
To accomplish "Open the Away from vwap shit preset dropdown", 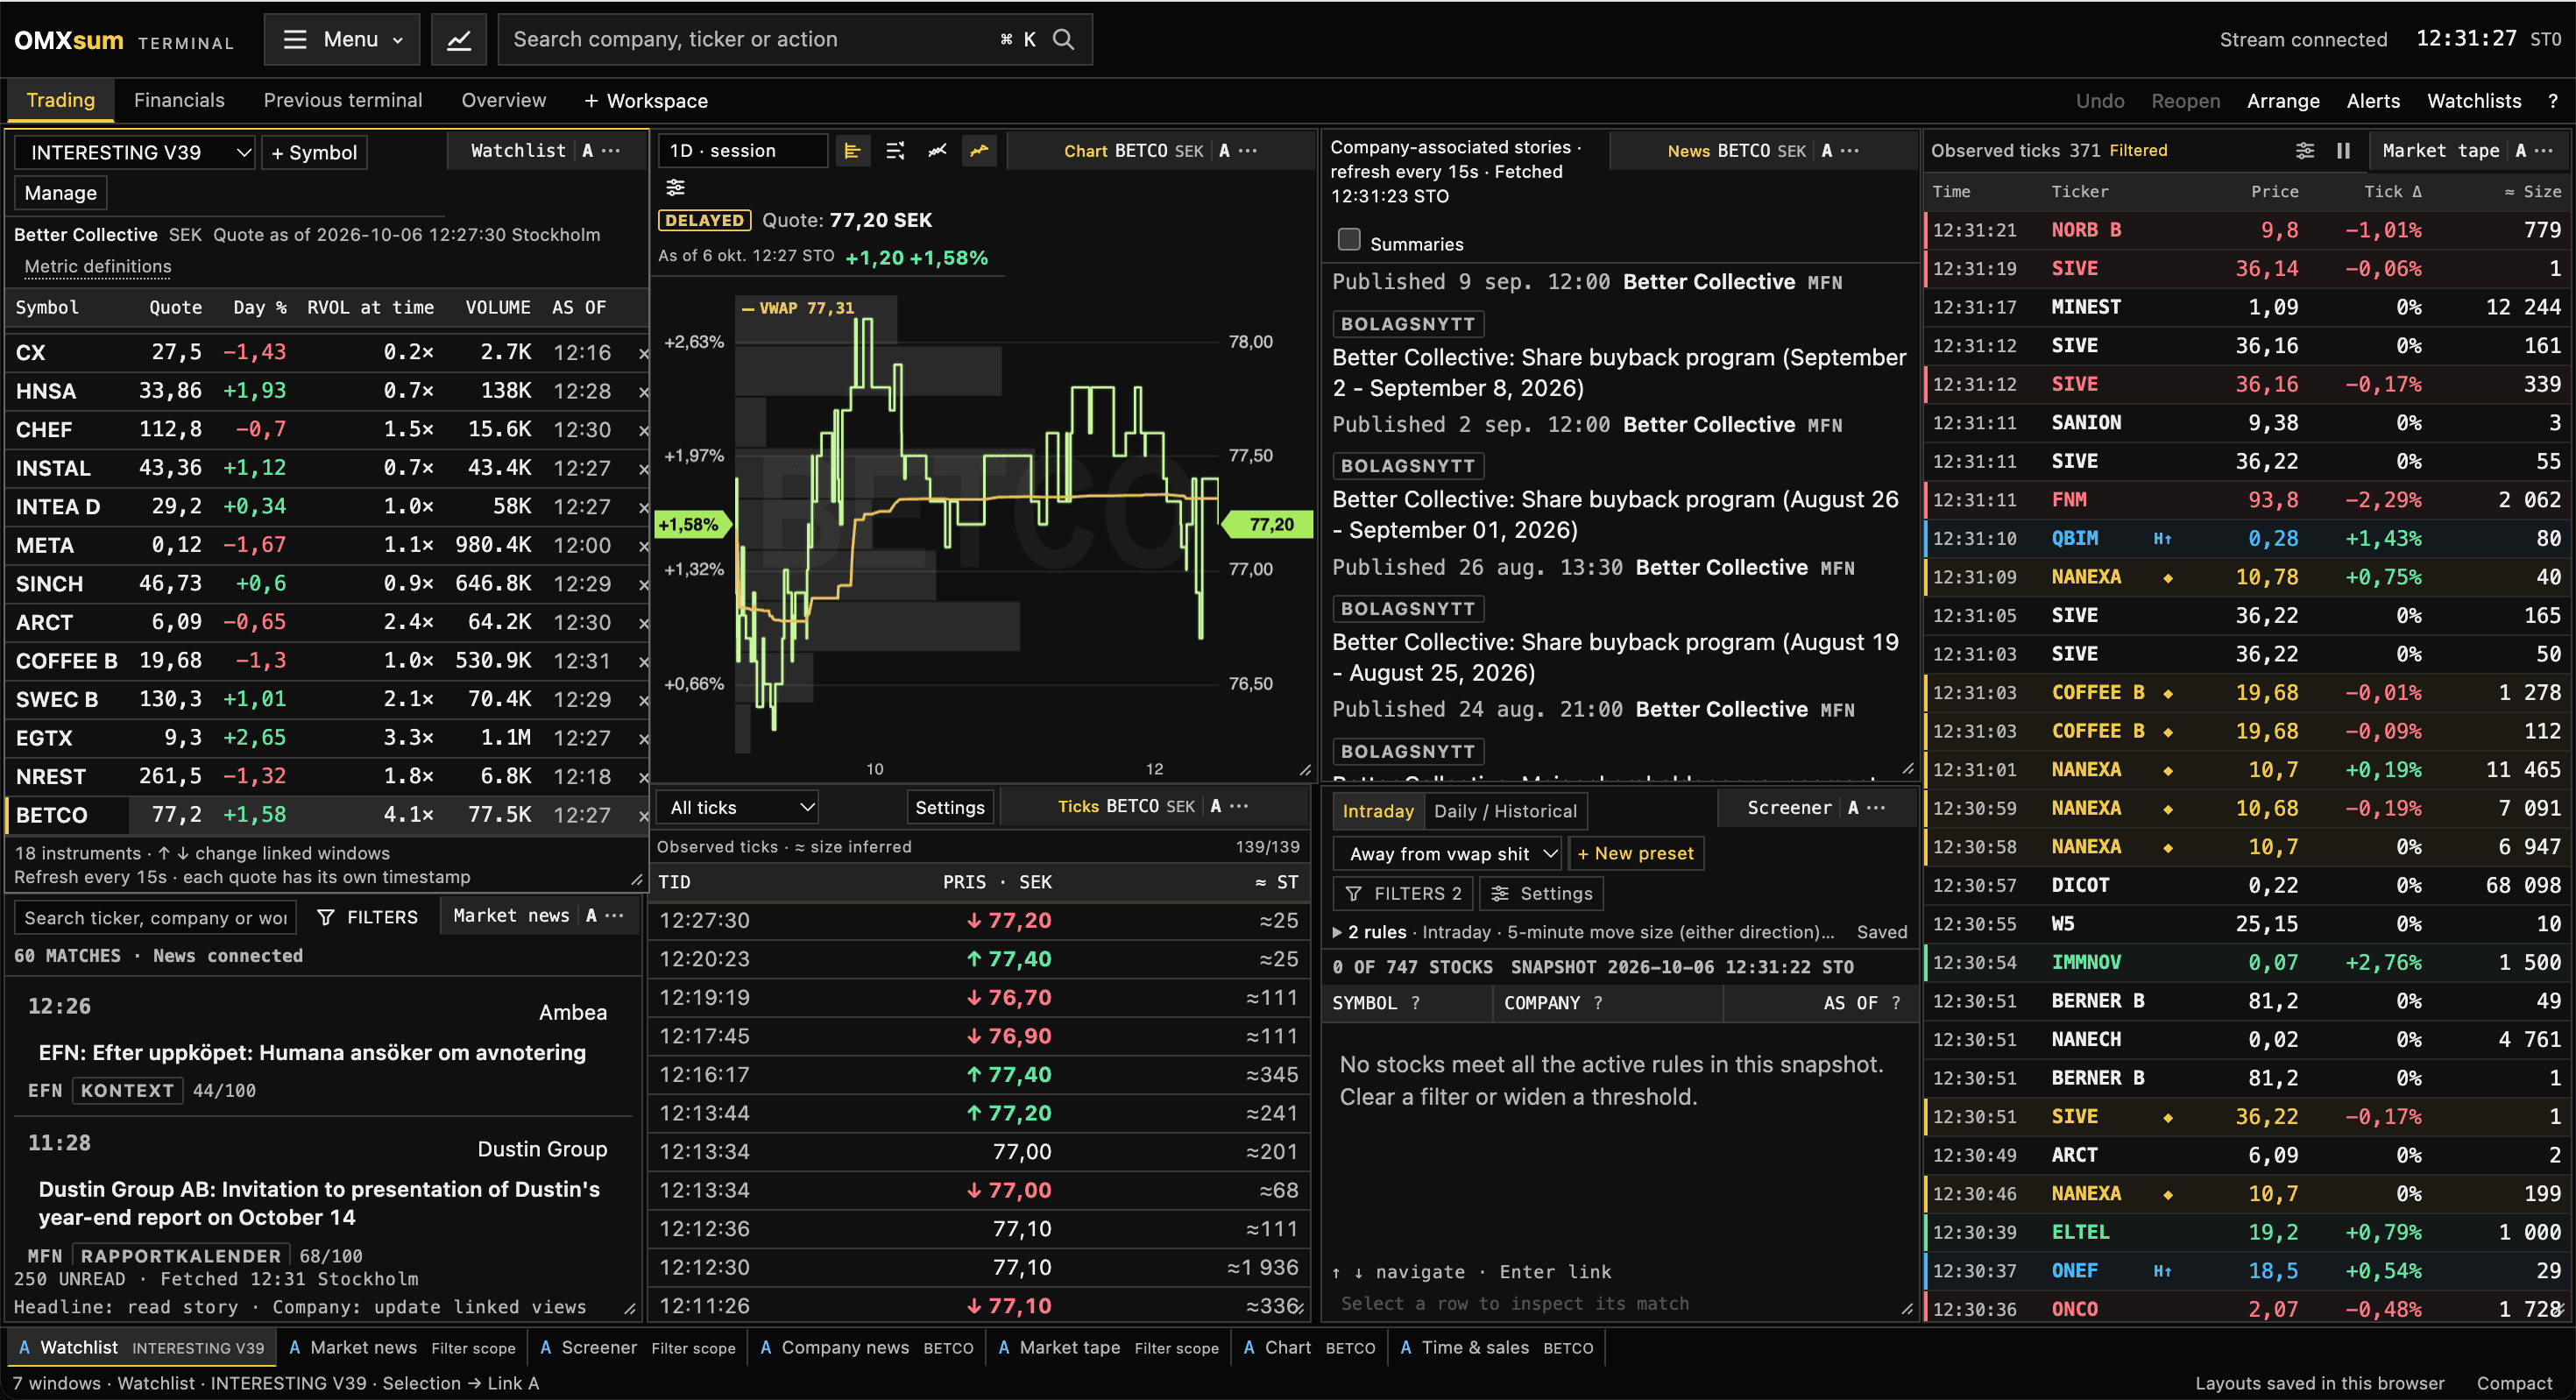I will point(1448,853).
